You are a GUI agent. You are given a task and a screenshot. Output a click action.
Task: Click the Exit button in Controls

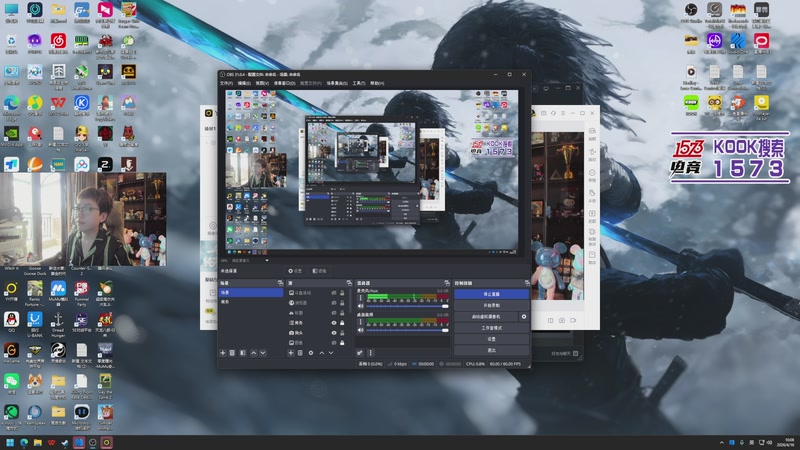(491, 350)
